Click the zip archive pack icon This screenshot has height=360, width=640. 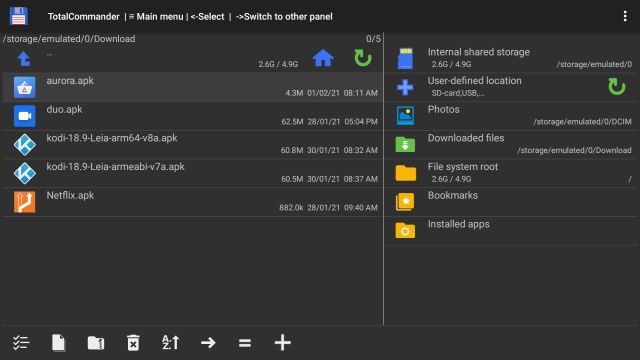click(x=96, y=342)
